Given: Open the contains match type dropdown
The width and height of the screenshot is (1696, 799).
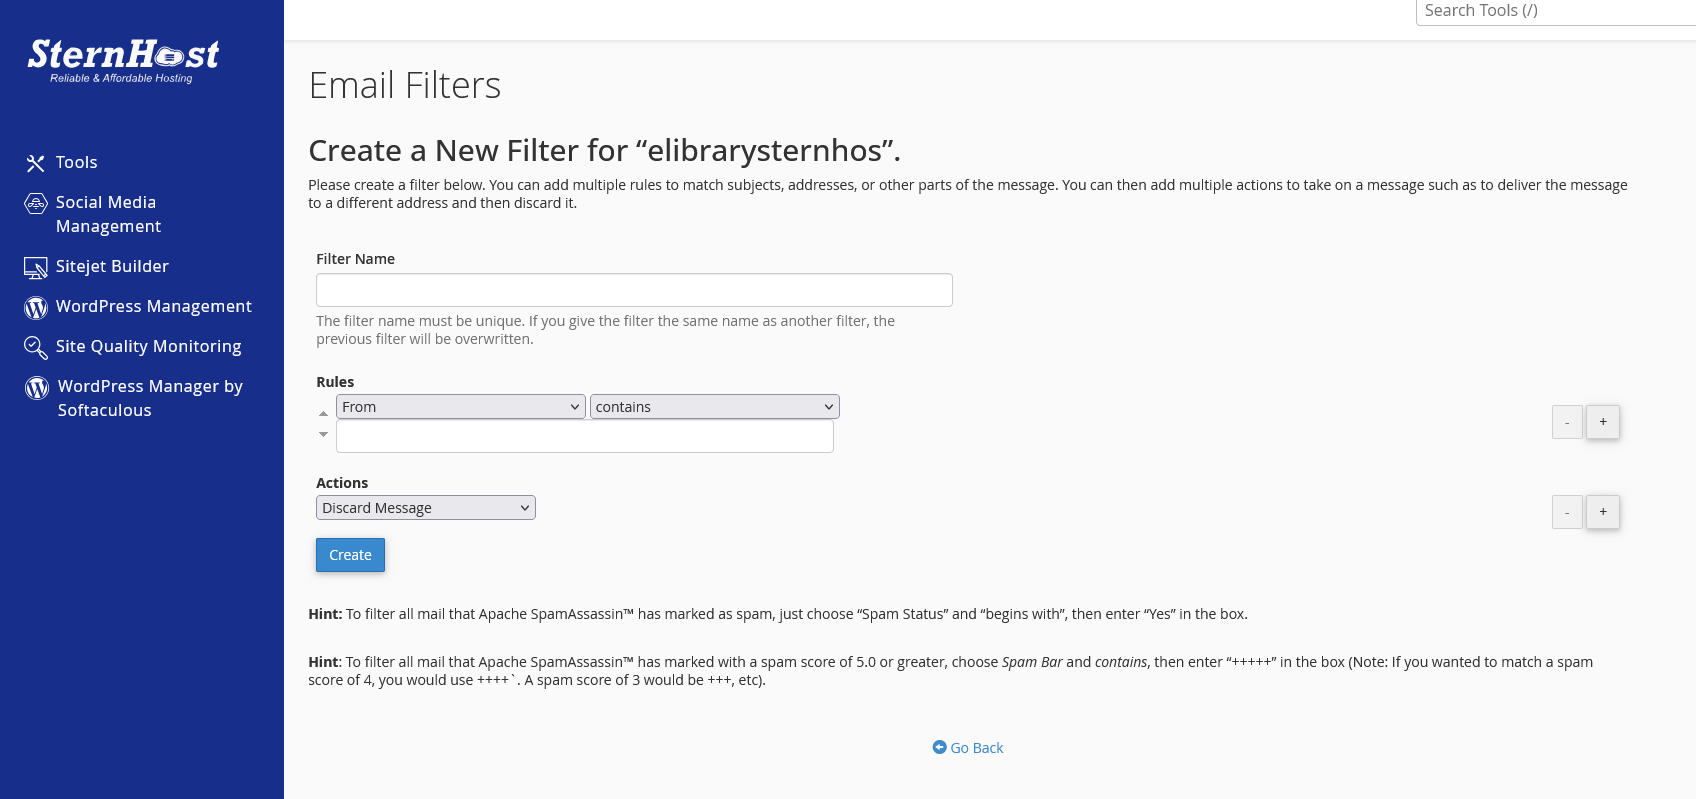Looking at the screenshot, I should click(x=714, y=407).
